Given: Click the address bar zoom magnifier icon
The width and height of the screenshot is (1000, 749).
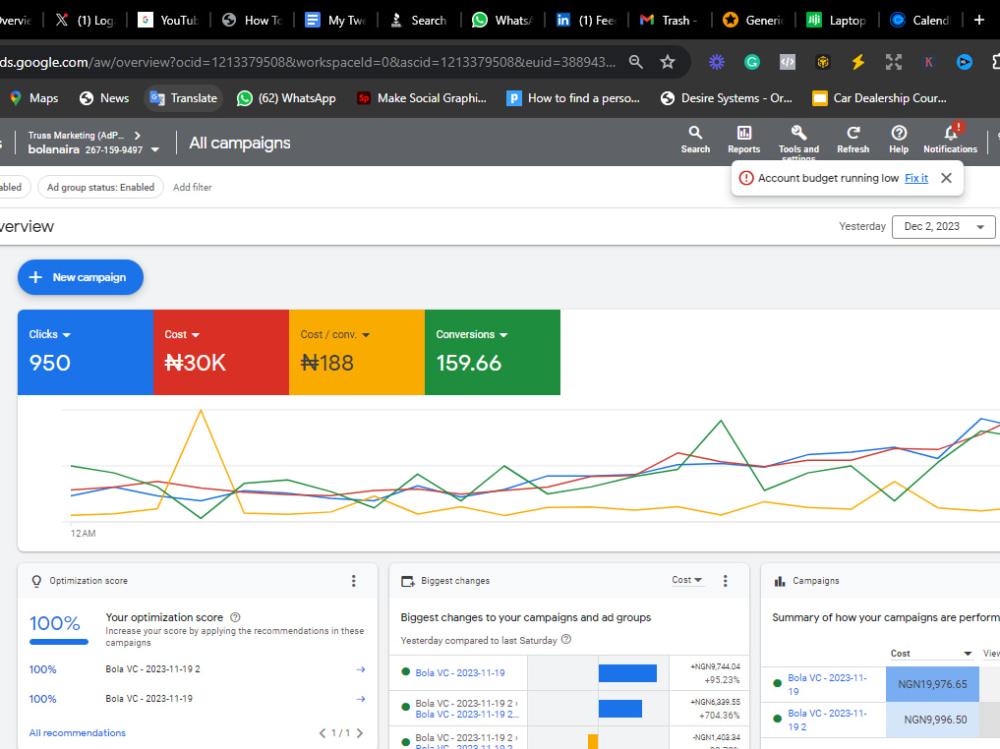Looking at the screenshot, I should (635, 62).
